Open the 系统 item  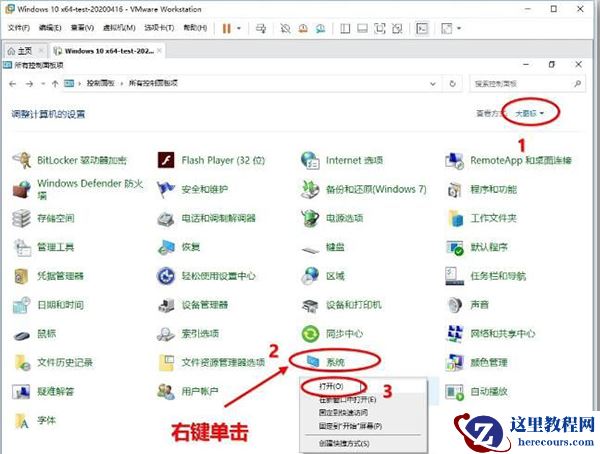click(x=335, y=362)
